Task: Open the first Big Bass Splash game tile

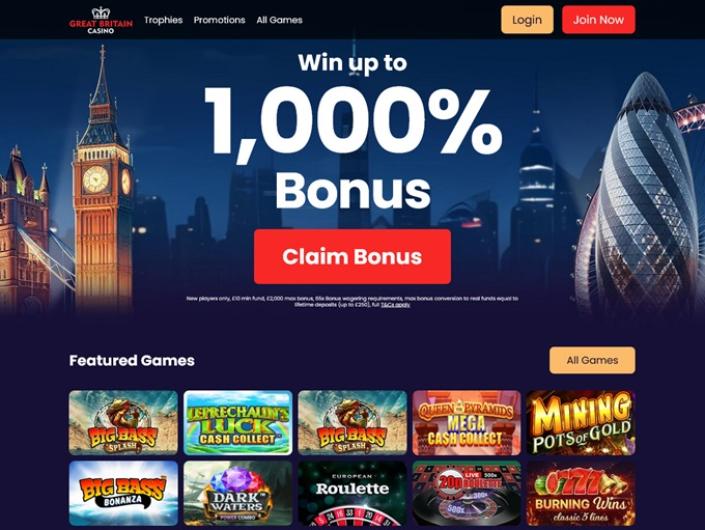Action: coord(124,423)
